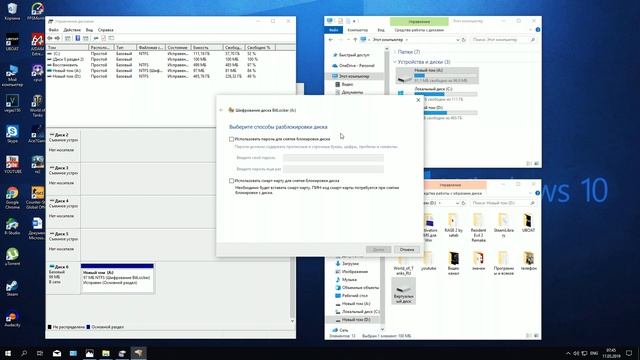Click back arrow in BitLocker wizard header
Image resolution: width=640 pixels, height=360 pixels.
click(221, 110)
